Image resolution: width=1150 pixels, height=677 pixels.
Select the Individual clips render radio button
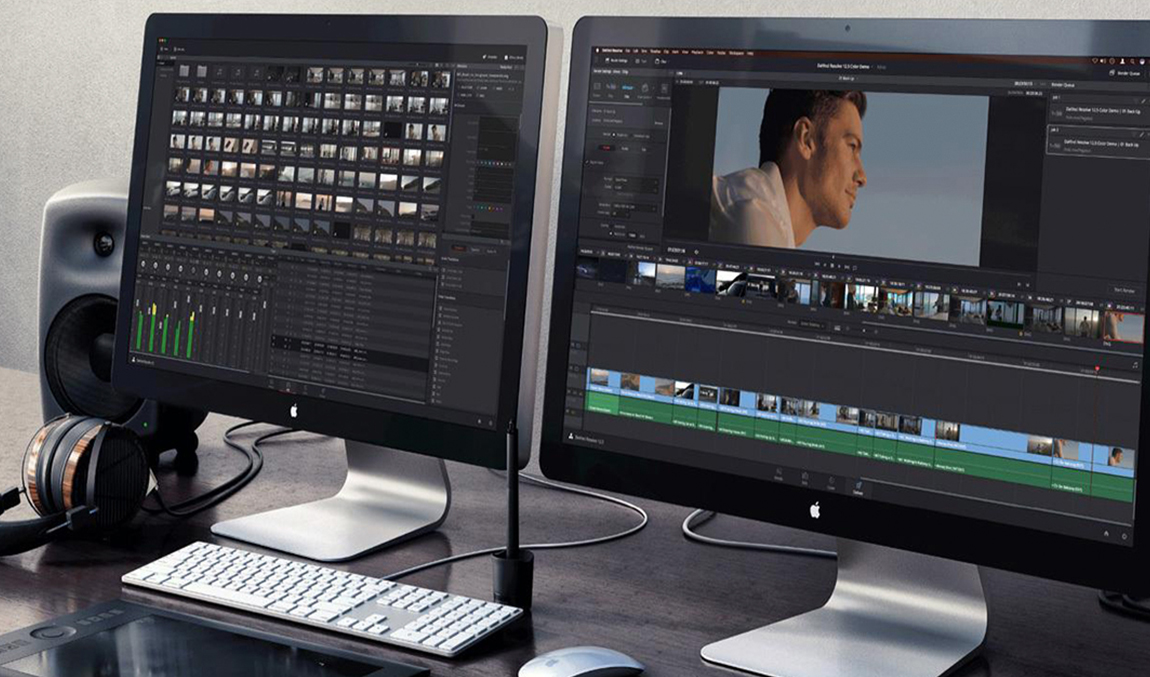[631, 136]
